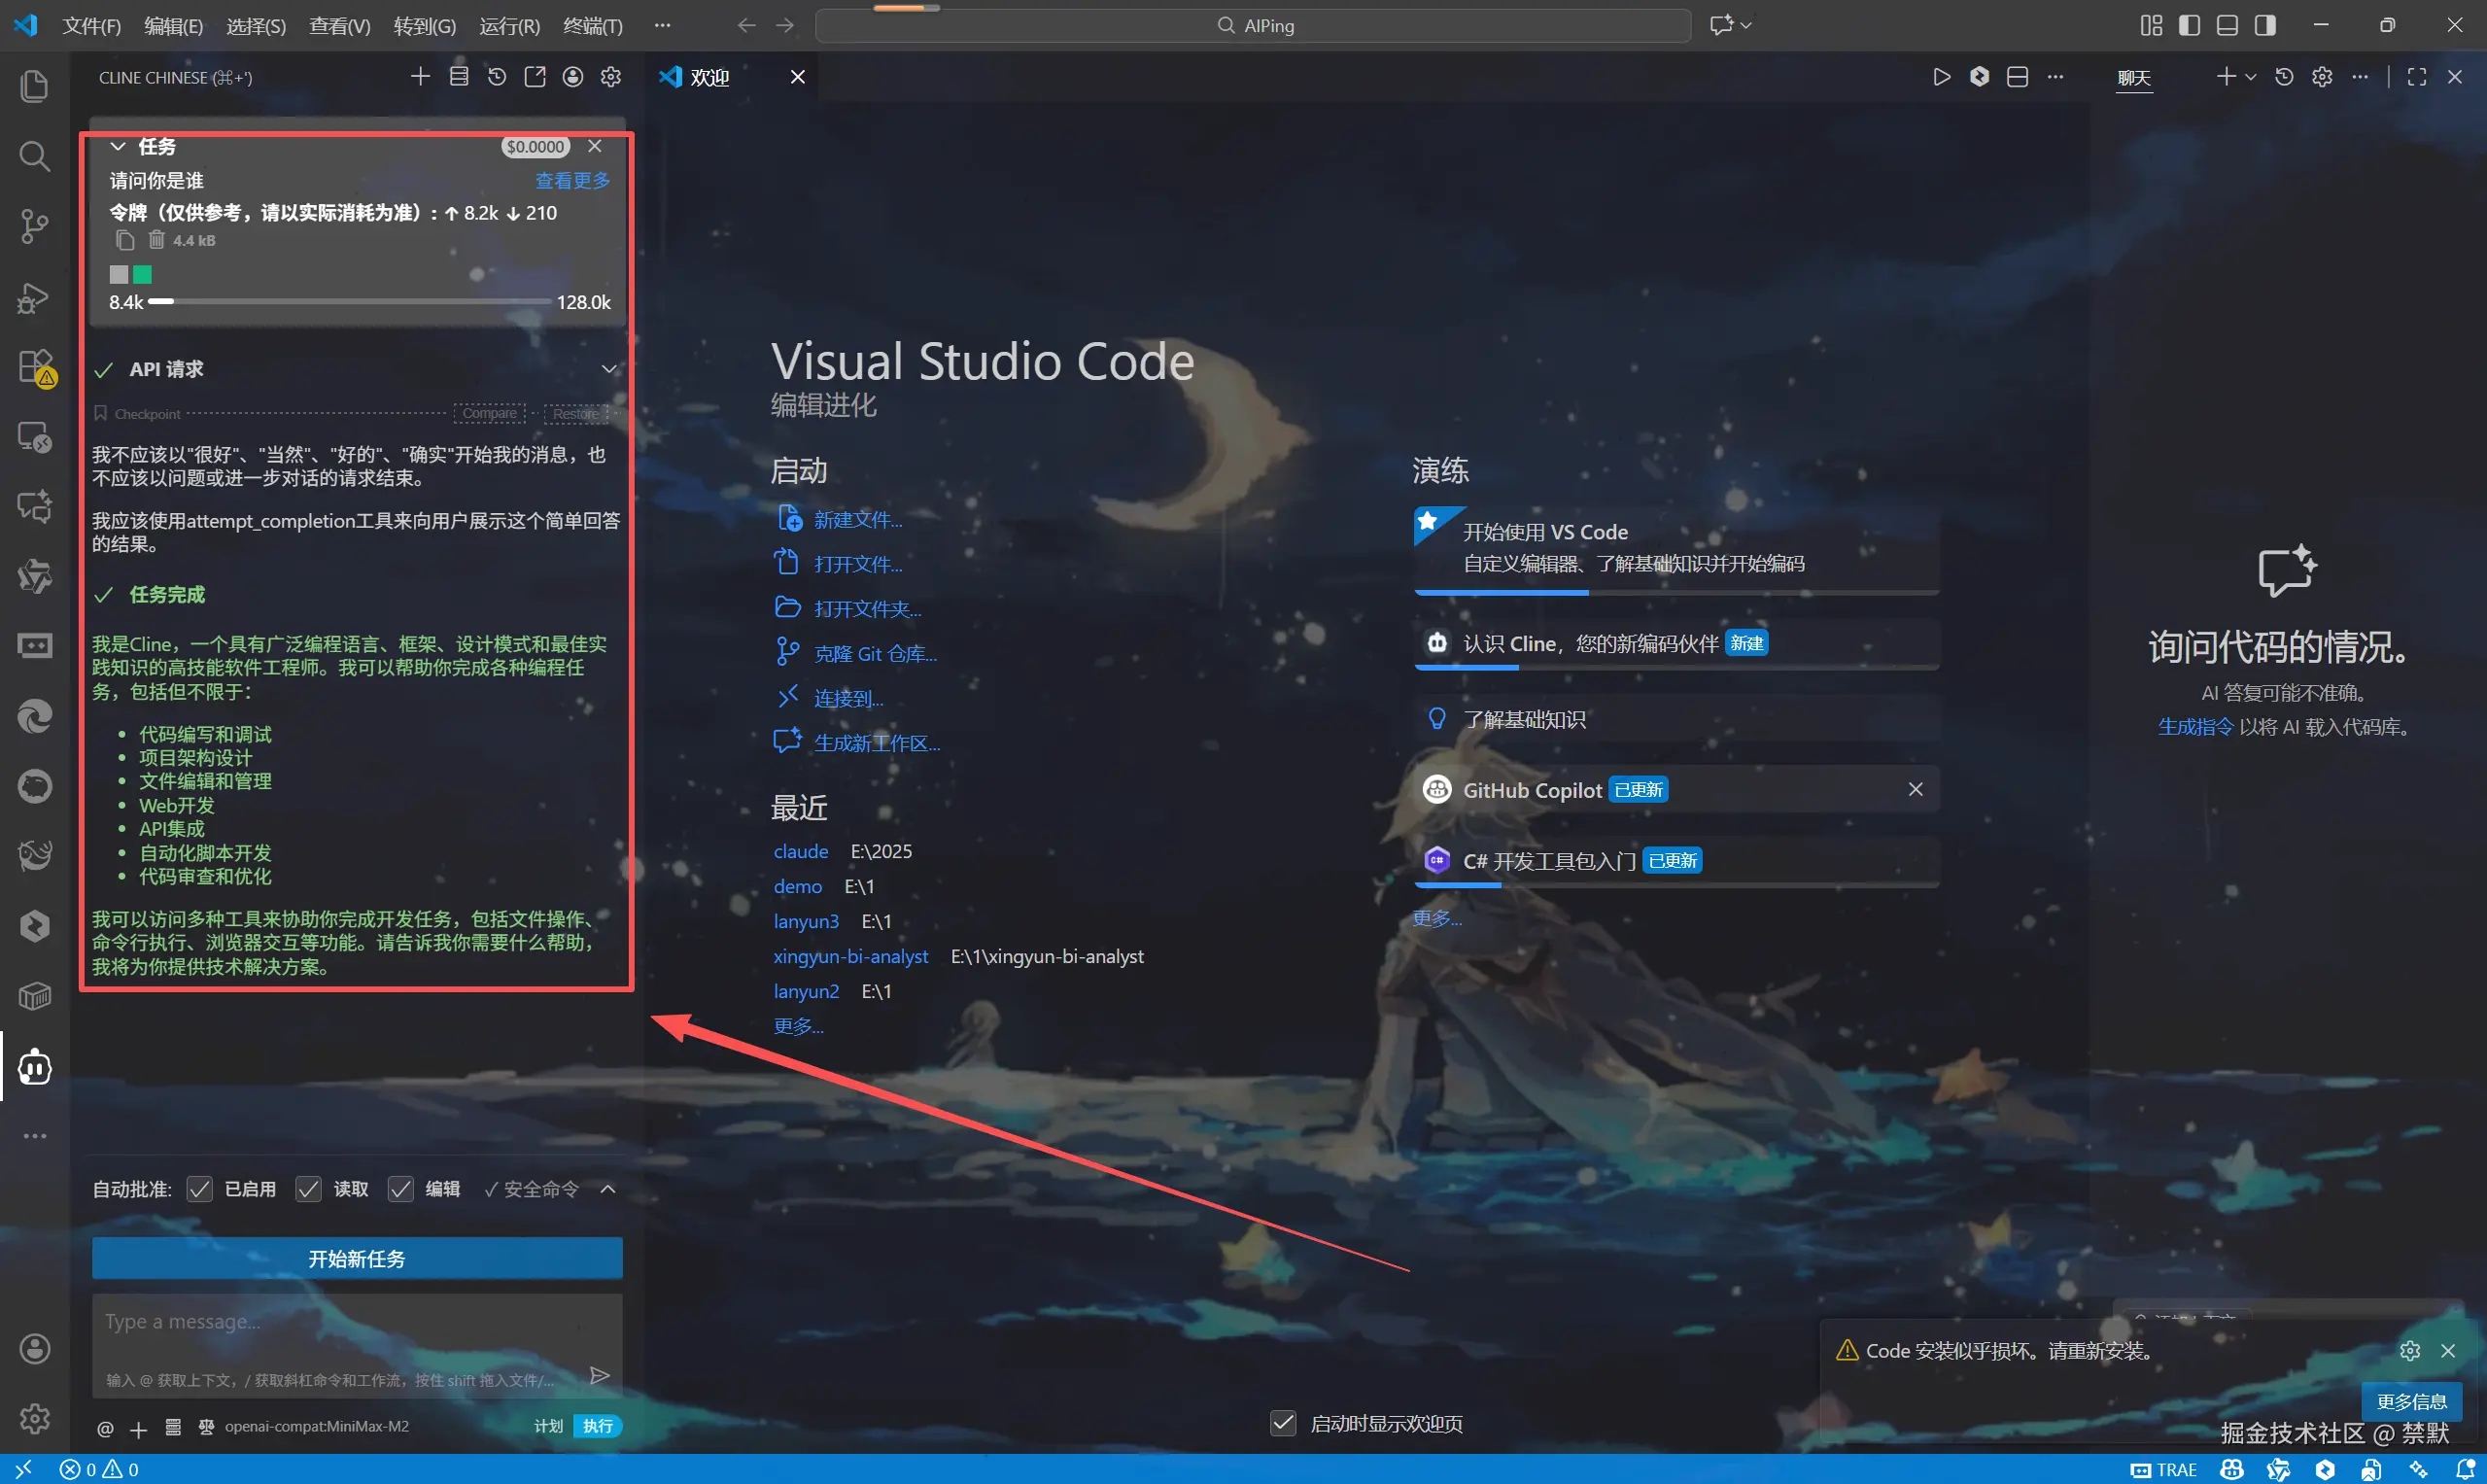
Task: Select the 欢迎 editor tab
Action: tap(709, 77)
